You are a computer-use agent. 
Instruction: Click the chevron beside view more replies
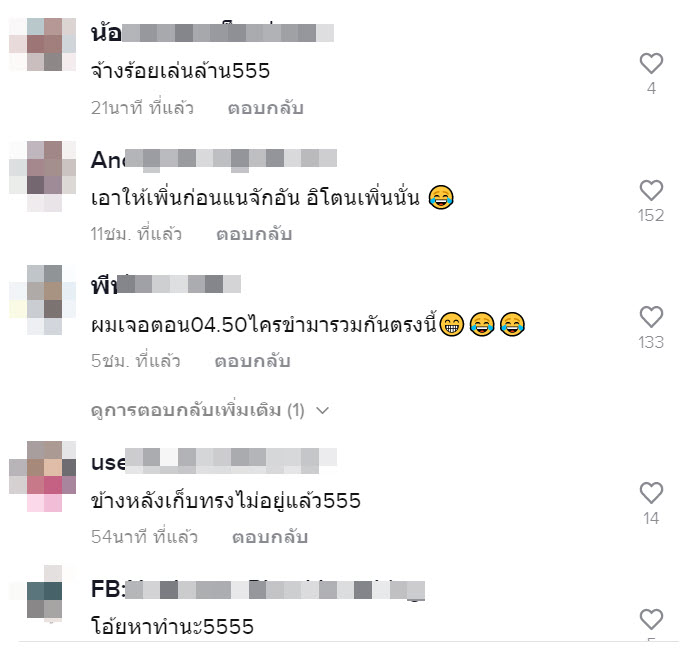323,410
